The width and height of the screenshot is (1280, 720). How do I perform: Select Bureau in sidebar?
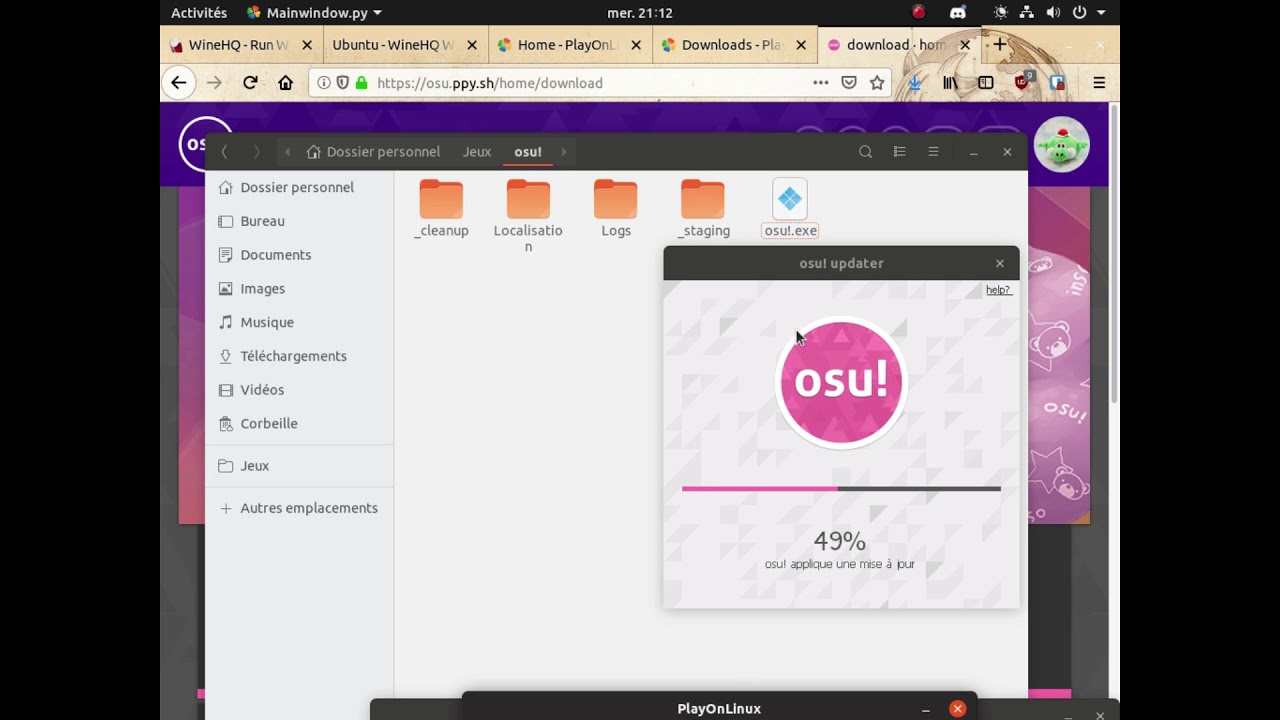(x=299, y=221)
